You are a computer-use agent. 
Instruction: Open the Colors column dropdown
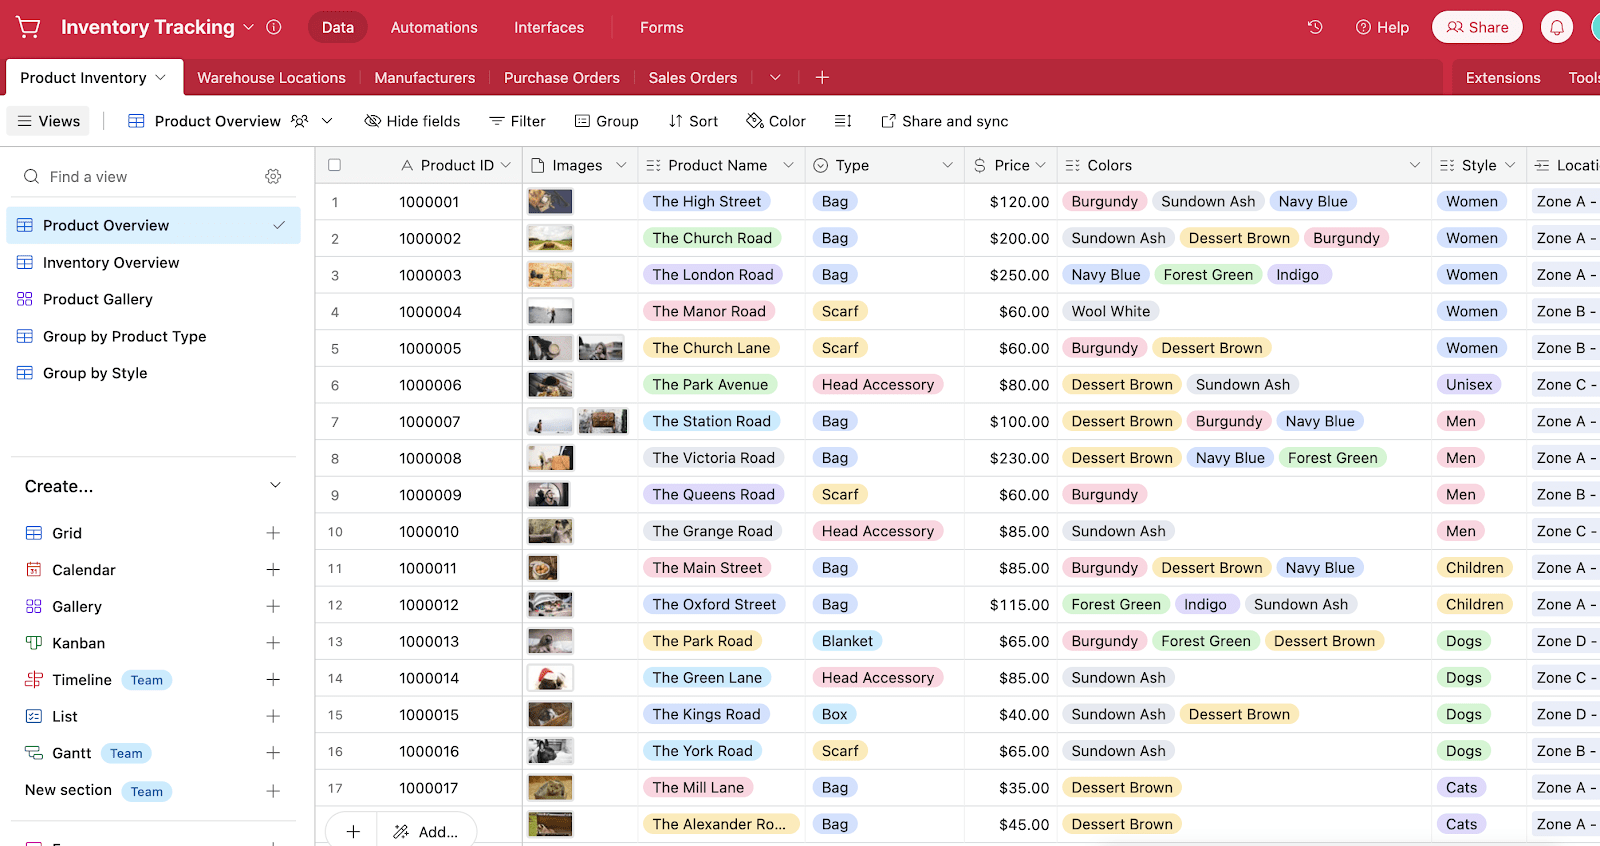pyautogui.click(x=1414, y=165)
